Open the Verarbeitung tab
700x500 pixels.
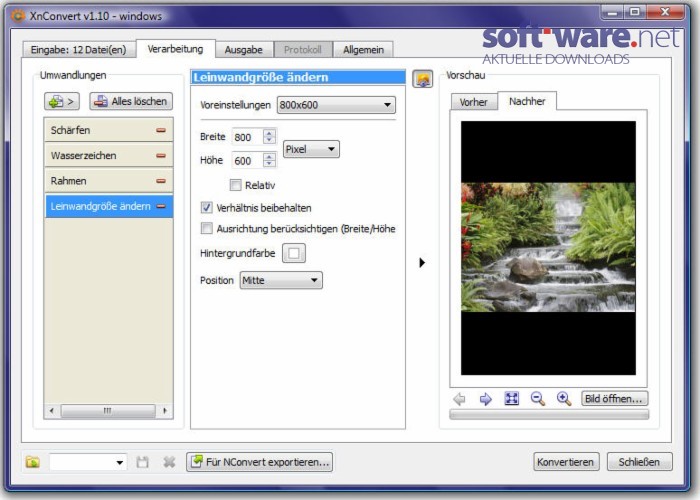pyautogui.click(x=175, y=49)
